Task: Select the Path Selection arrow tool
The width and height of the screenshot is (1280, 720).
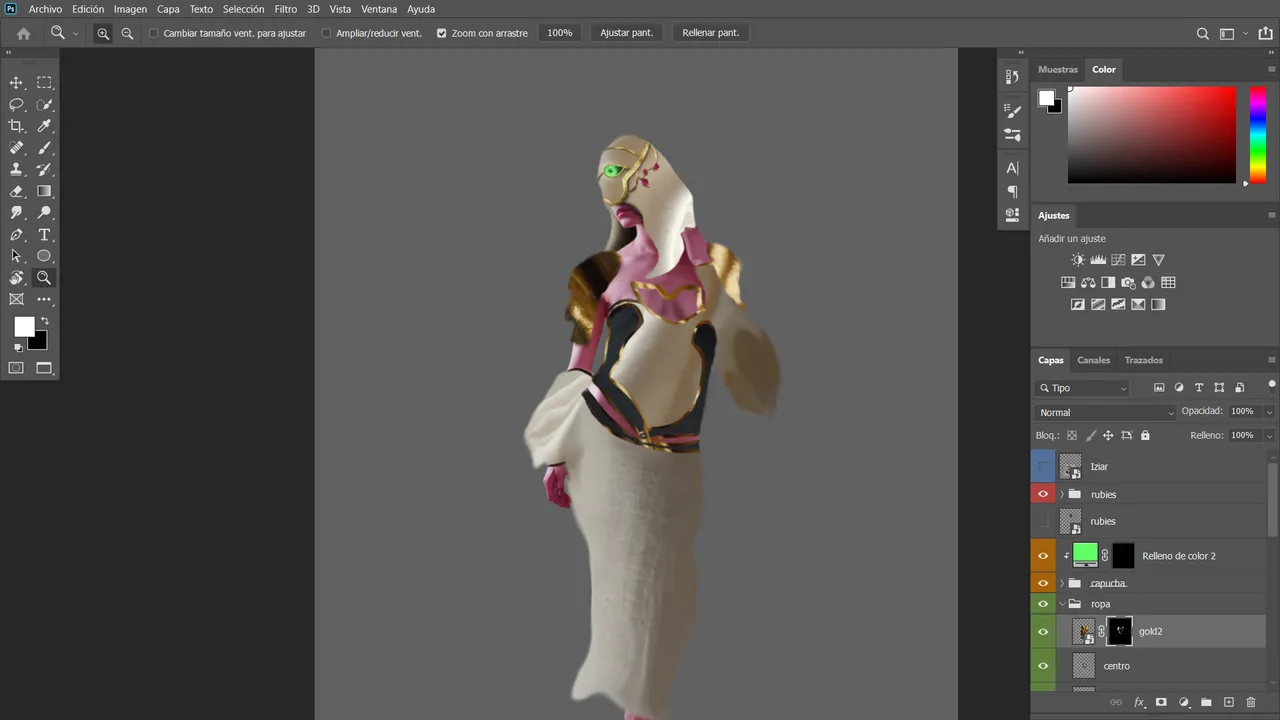Action: point(16,256)
